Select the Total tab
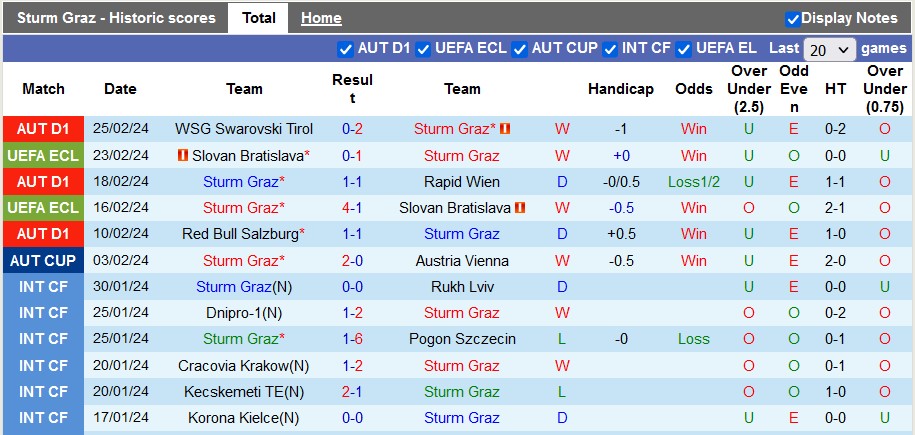Image resolution: width=915 pixels, height=435 pixels. coord(259,18)
